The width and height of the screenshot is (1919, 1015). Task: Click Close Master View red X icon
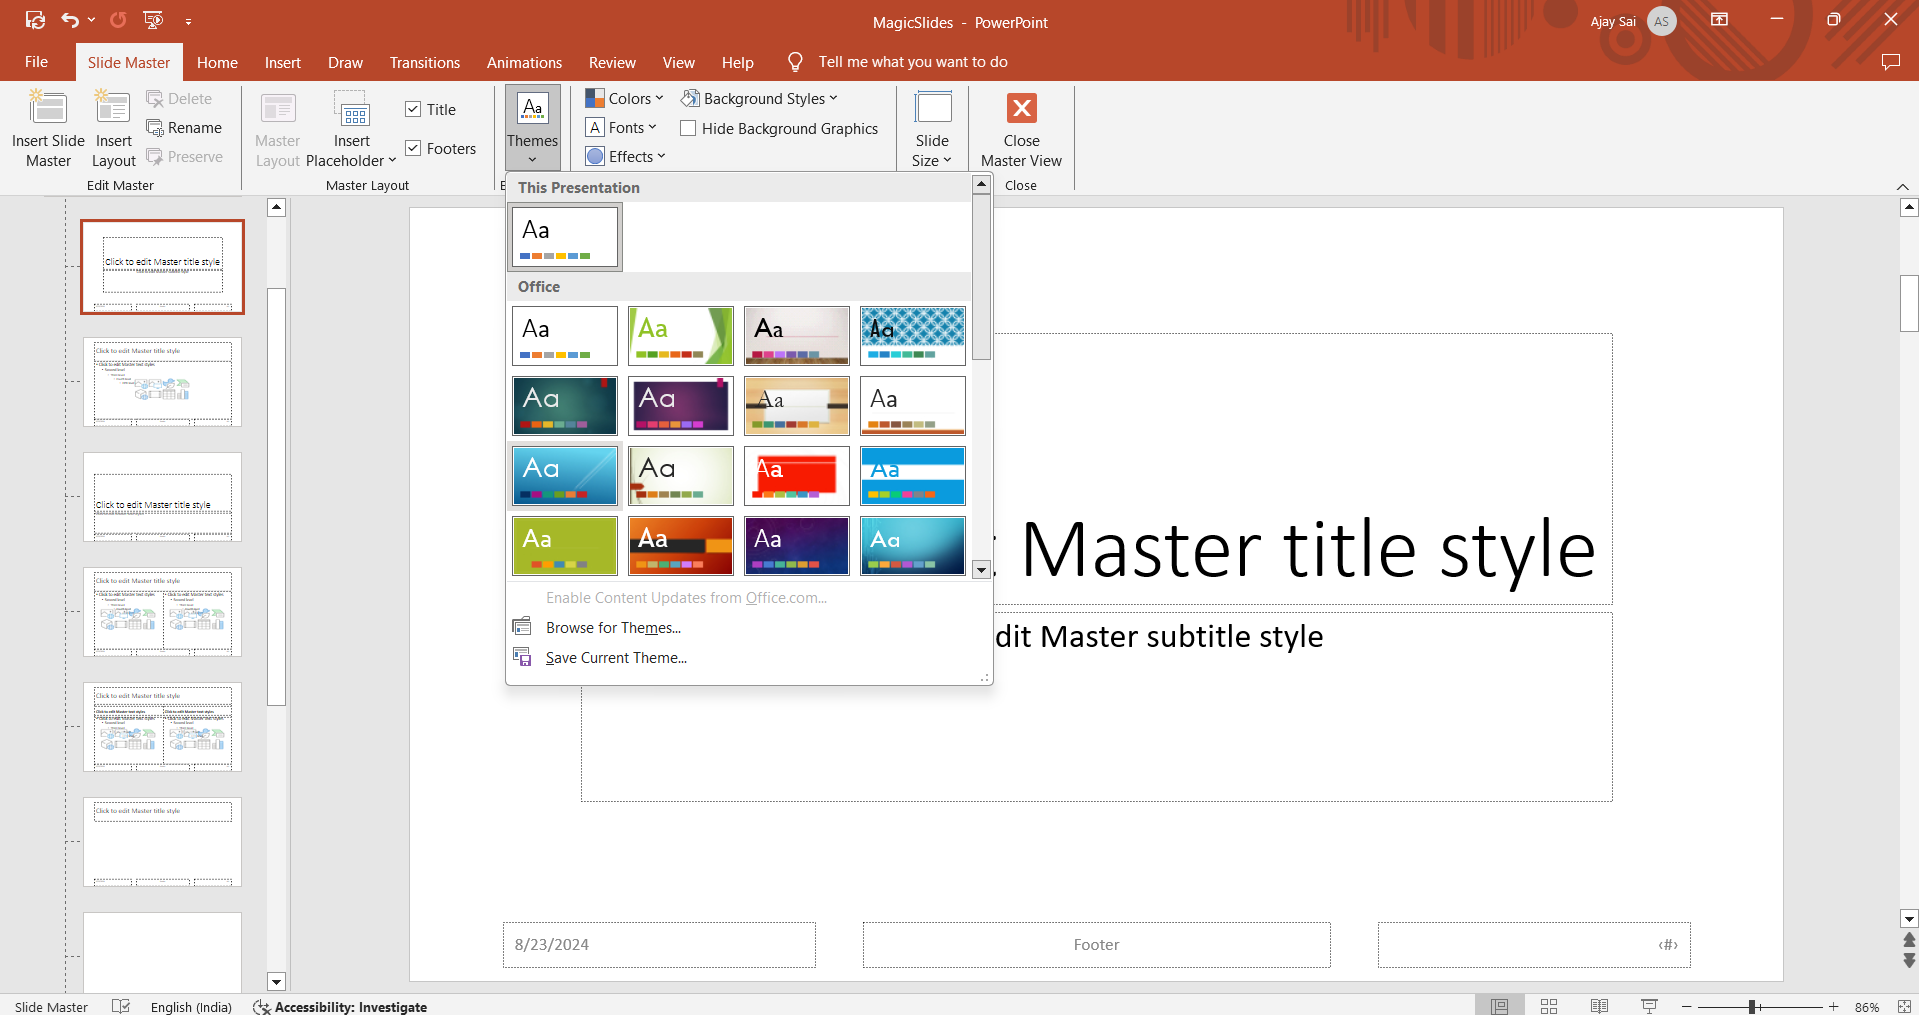click(1021, 108)
